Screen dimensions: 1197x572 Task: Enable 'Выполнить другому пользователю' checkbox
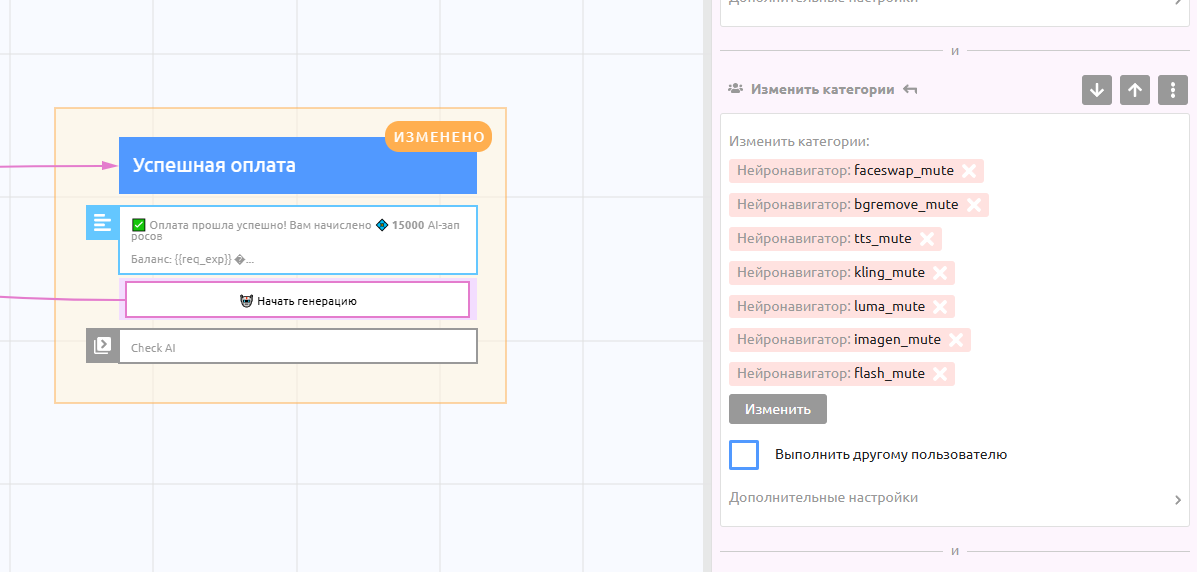744,455
